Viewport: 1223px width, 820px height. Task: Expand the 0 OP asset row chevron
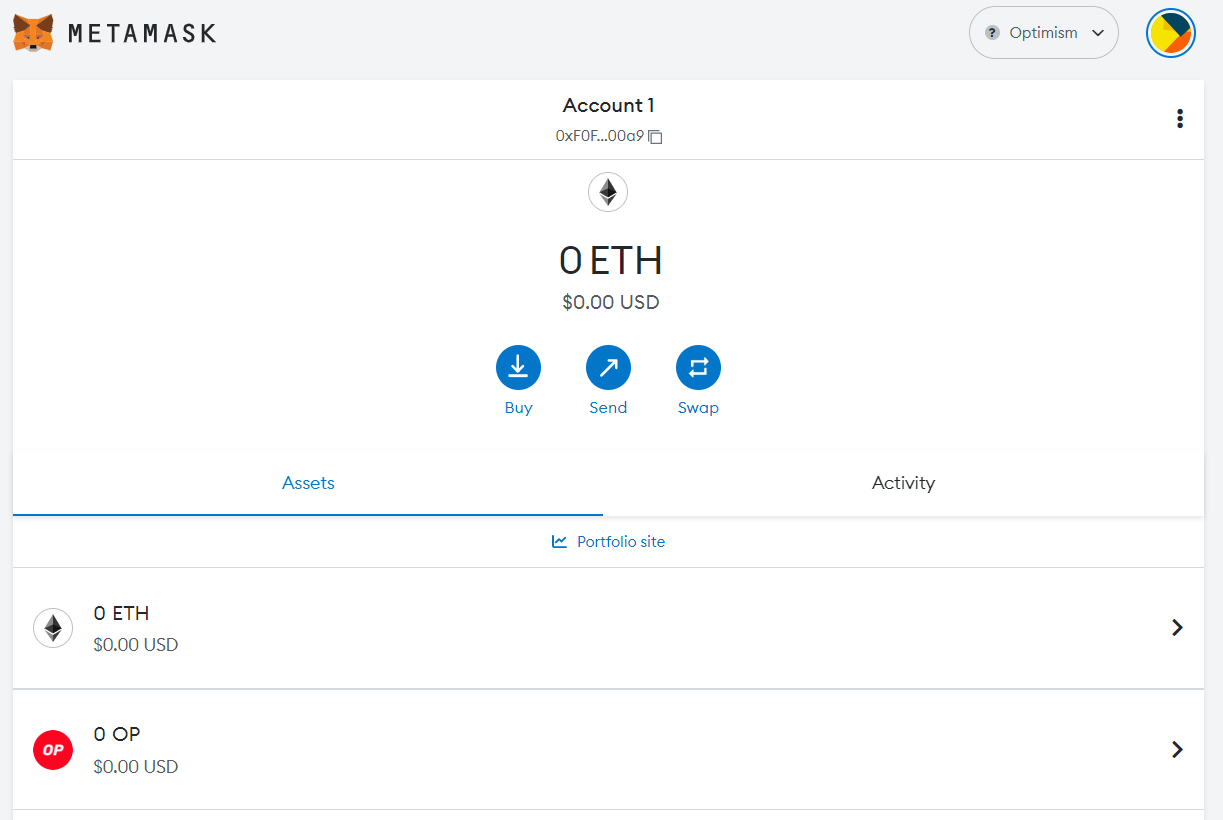tap(1177, 749)
